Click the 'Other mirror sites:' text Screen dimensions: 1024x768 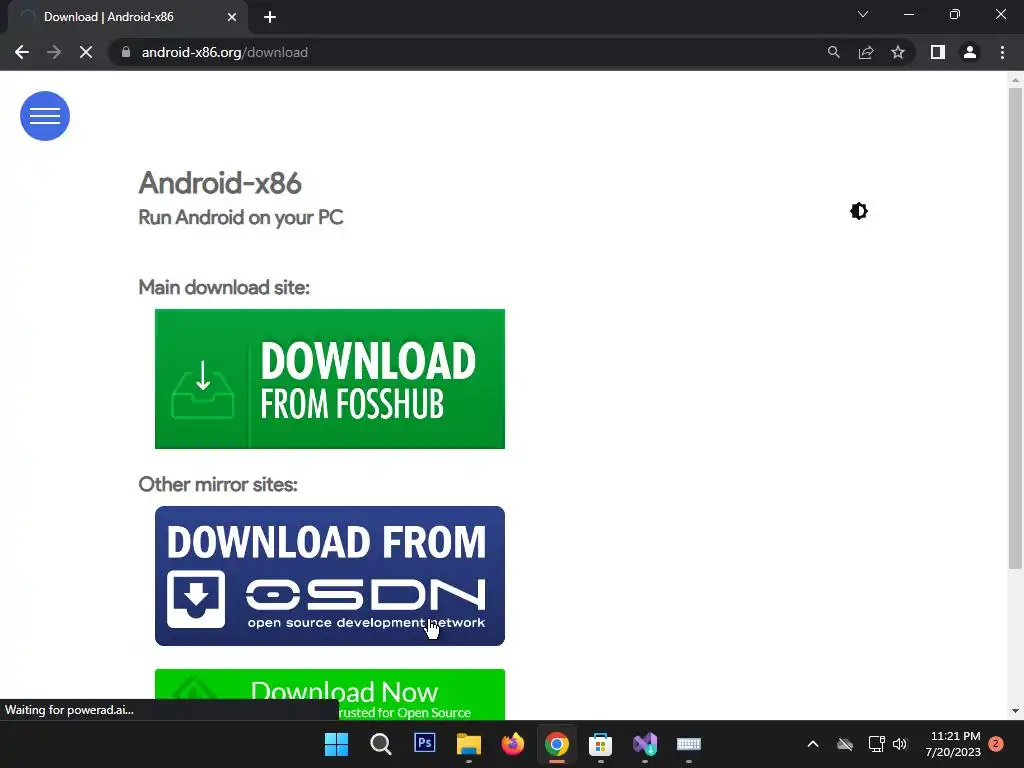click(x=218, y=485)
